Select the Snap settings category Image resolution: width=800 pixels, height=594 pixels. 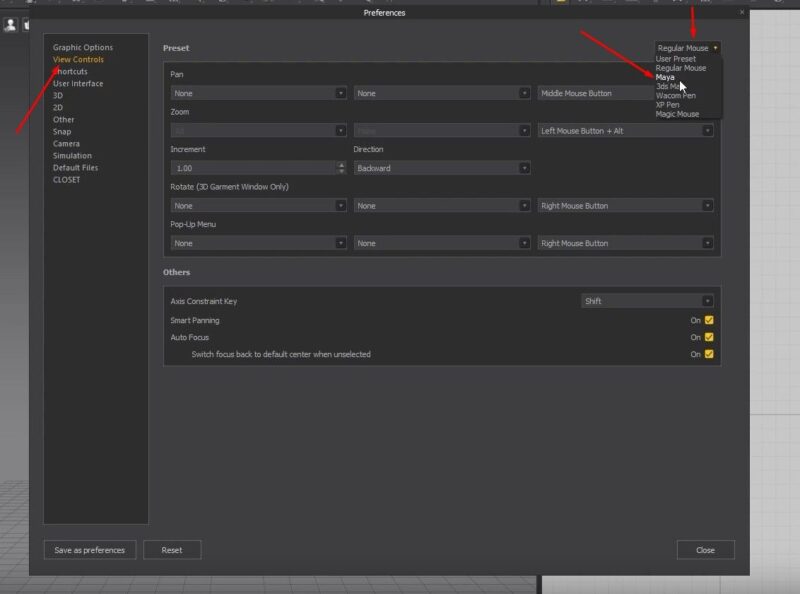click(x=62, y=131)
